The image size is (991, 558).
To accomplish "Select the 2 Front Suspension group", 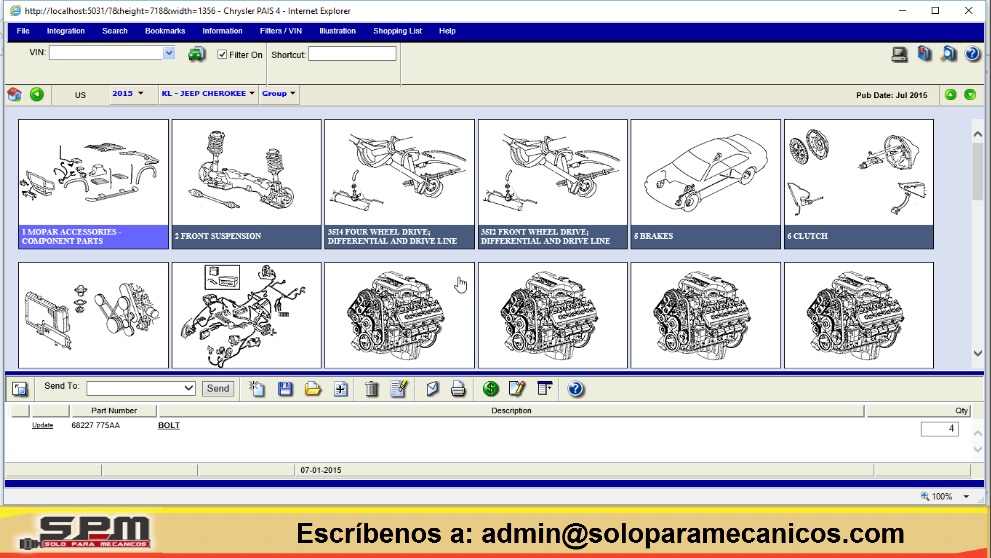I will point(246,184).
